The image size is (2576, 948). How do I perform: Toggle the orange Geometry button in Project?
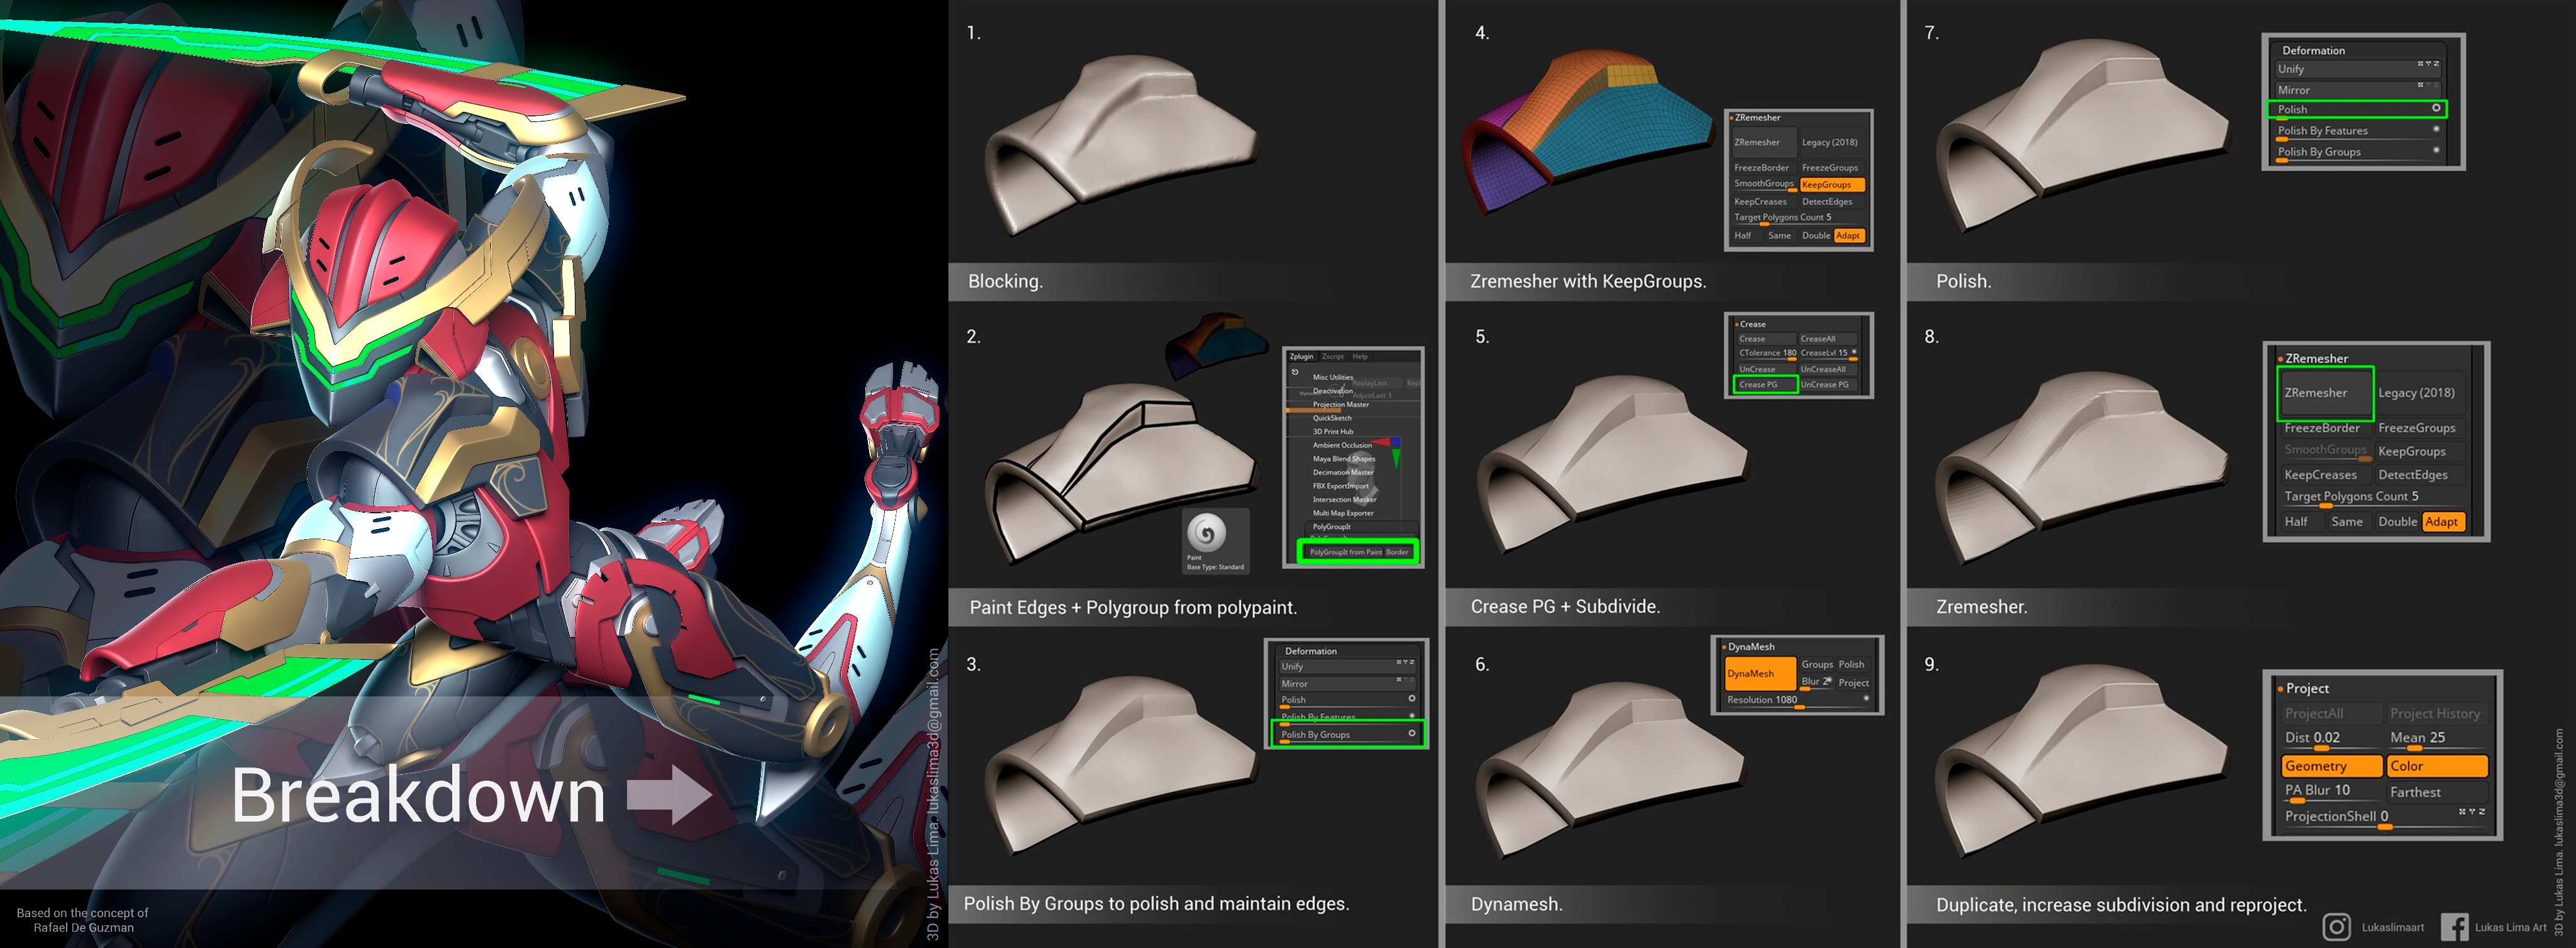pos(2331,766)
